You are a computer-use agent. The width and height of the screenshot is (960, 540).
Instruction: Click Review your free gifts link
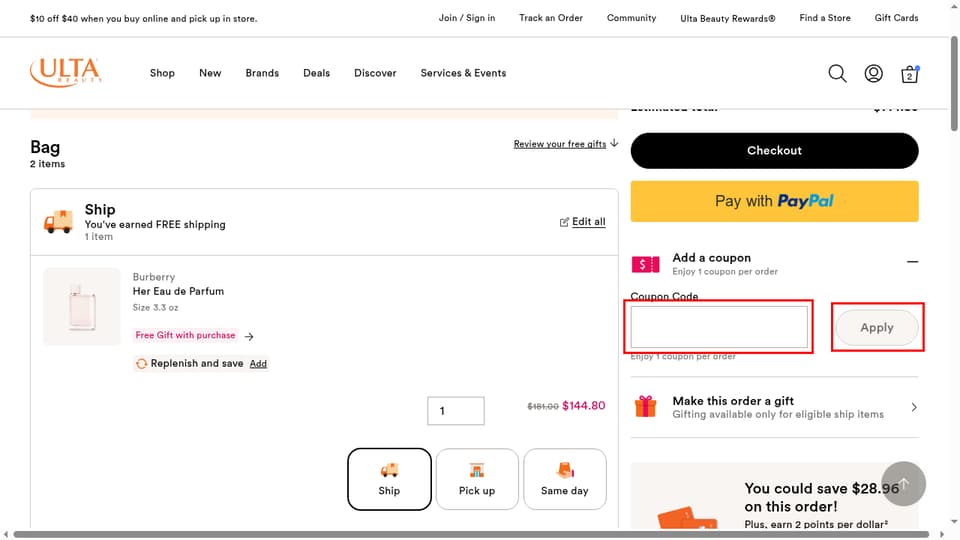pyautogui.click(x=560, y=144)
